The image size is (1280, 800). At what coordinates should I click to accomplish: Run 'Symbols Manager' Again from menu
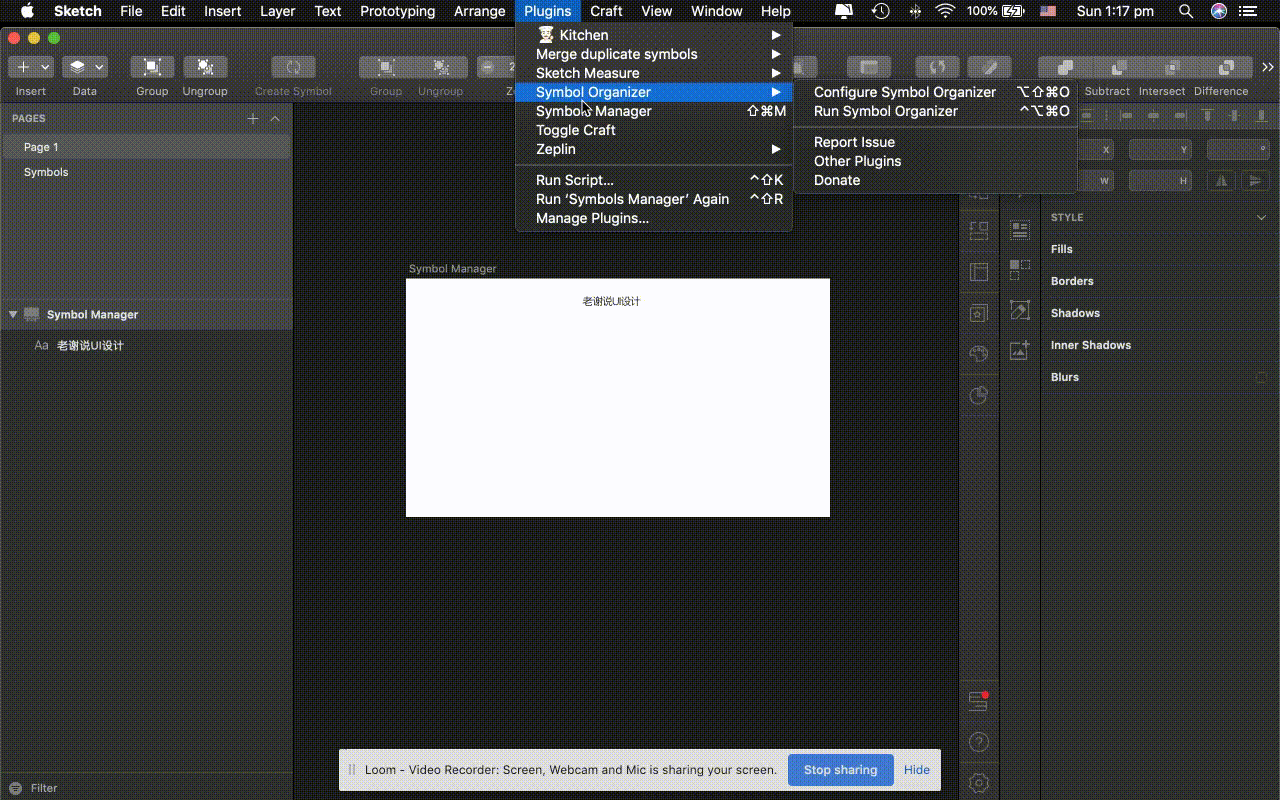pyautogui.click(x=654, y=199)
